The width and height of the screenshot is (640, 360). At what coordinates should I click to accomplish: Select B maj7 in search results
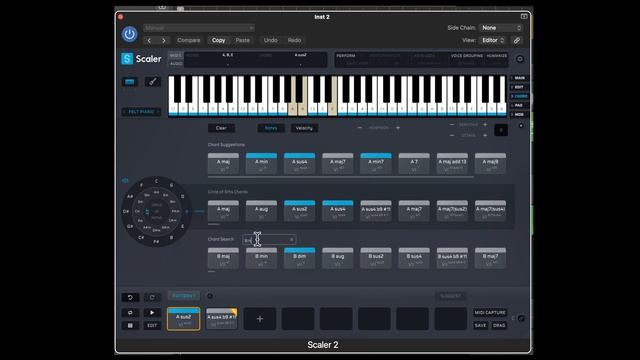pos(490,258)
